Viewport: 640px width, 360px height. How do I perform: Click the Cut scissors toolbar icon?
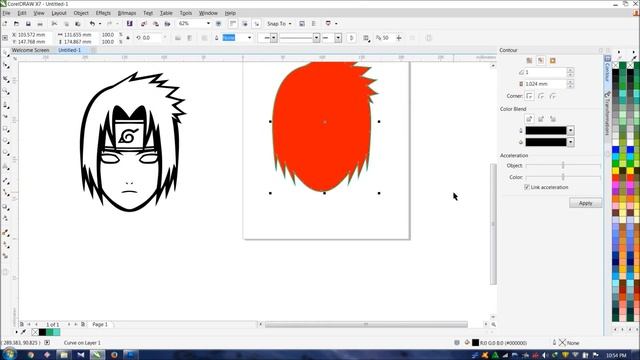(54, 24)
